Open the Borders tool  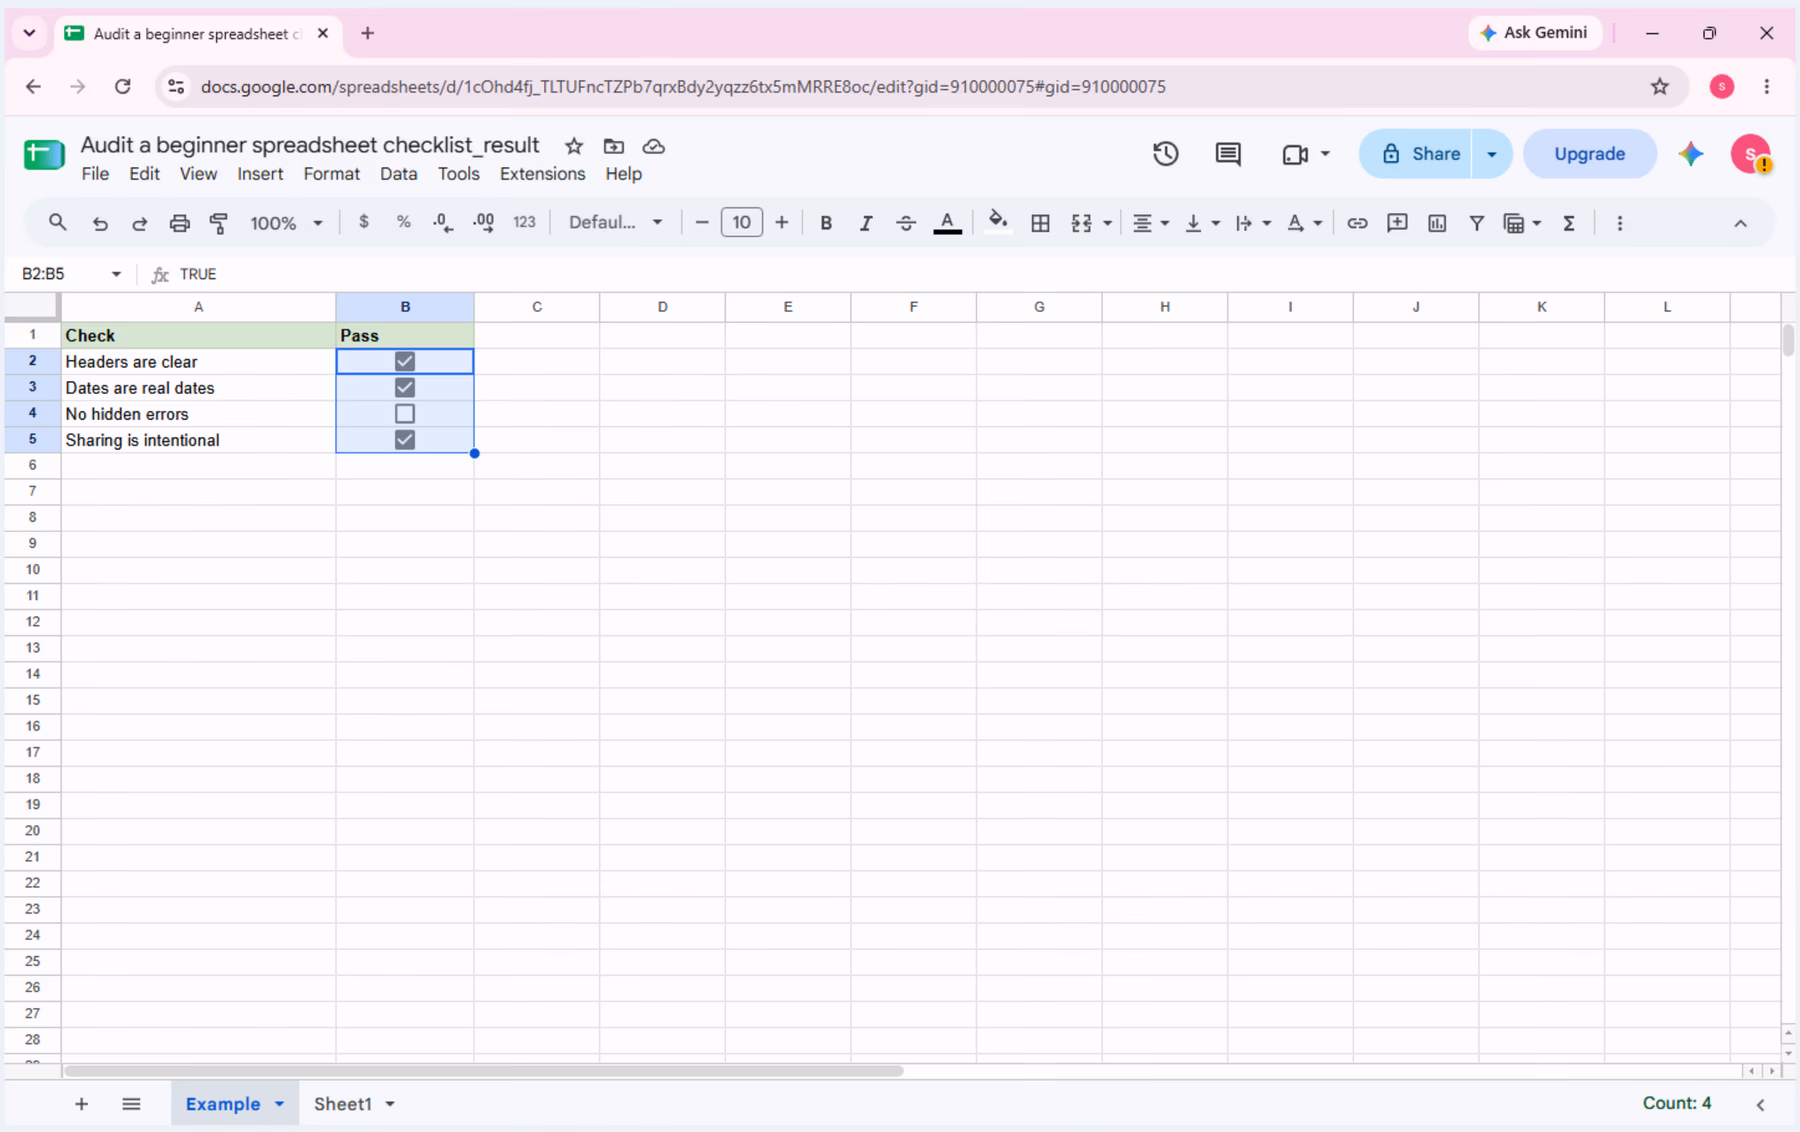tap(1040, 223)
